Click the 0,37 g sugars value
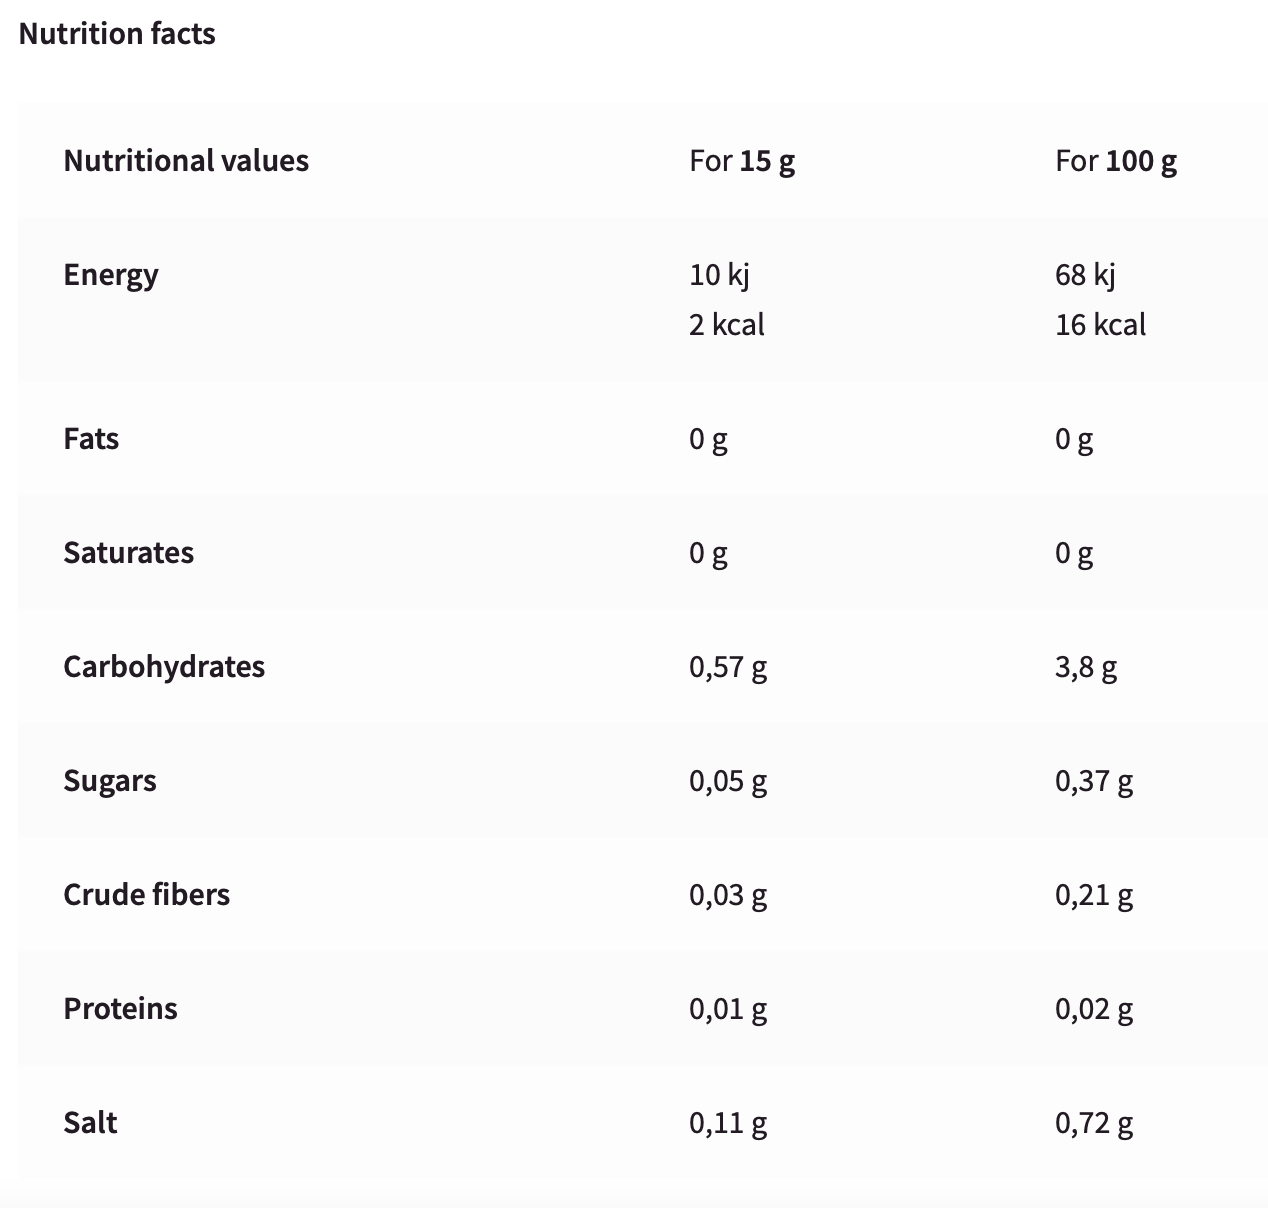The image size is (1268, 1208). 1094,781
